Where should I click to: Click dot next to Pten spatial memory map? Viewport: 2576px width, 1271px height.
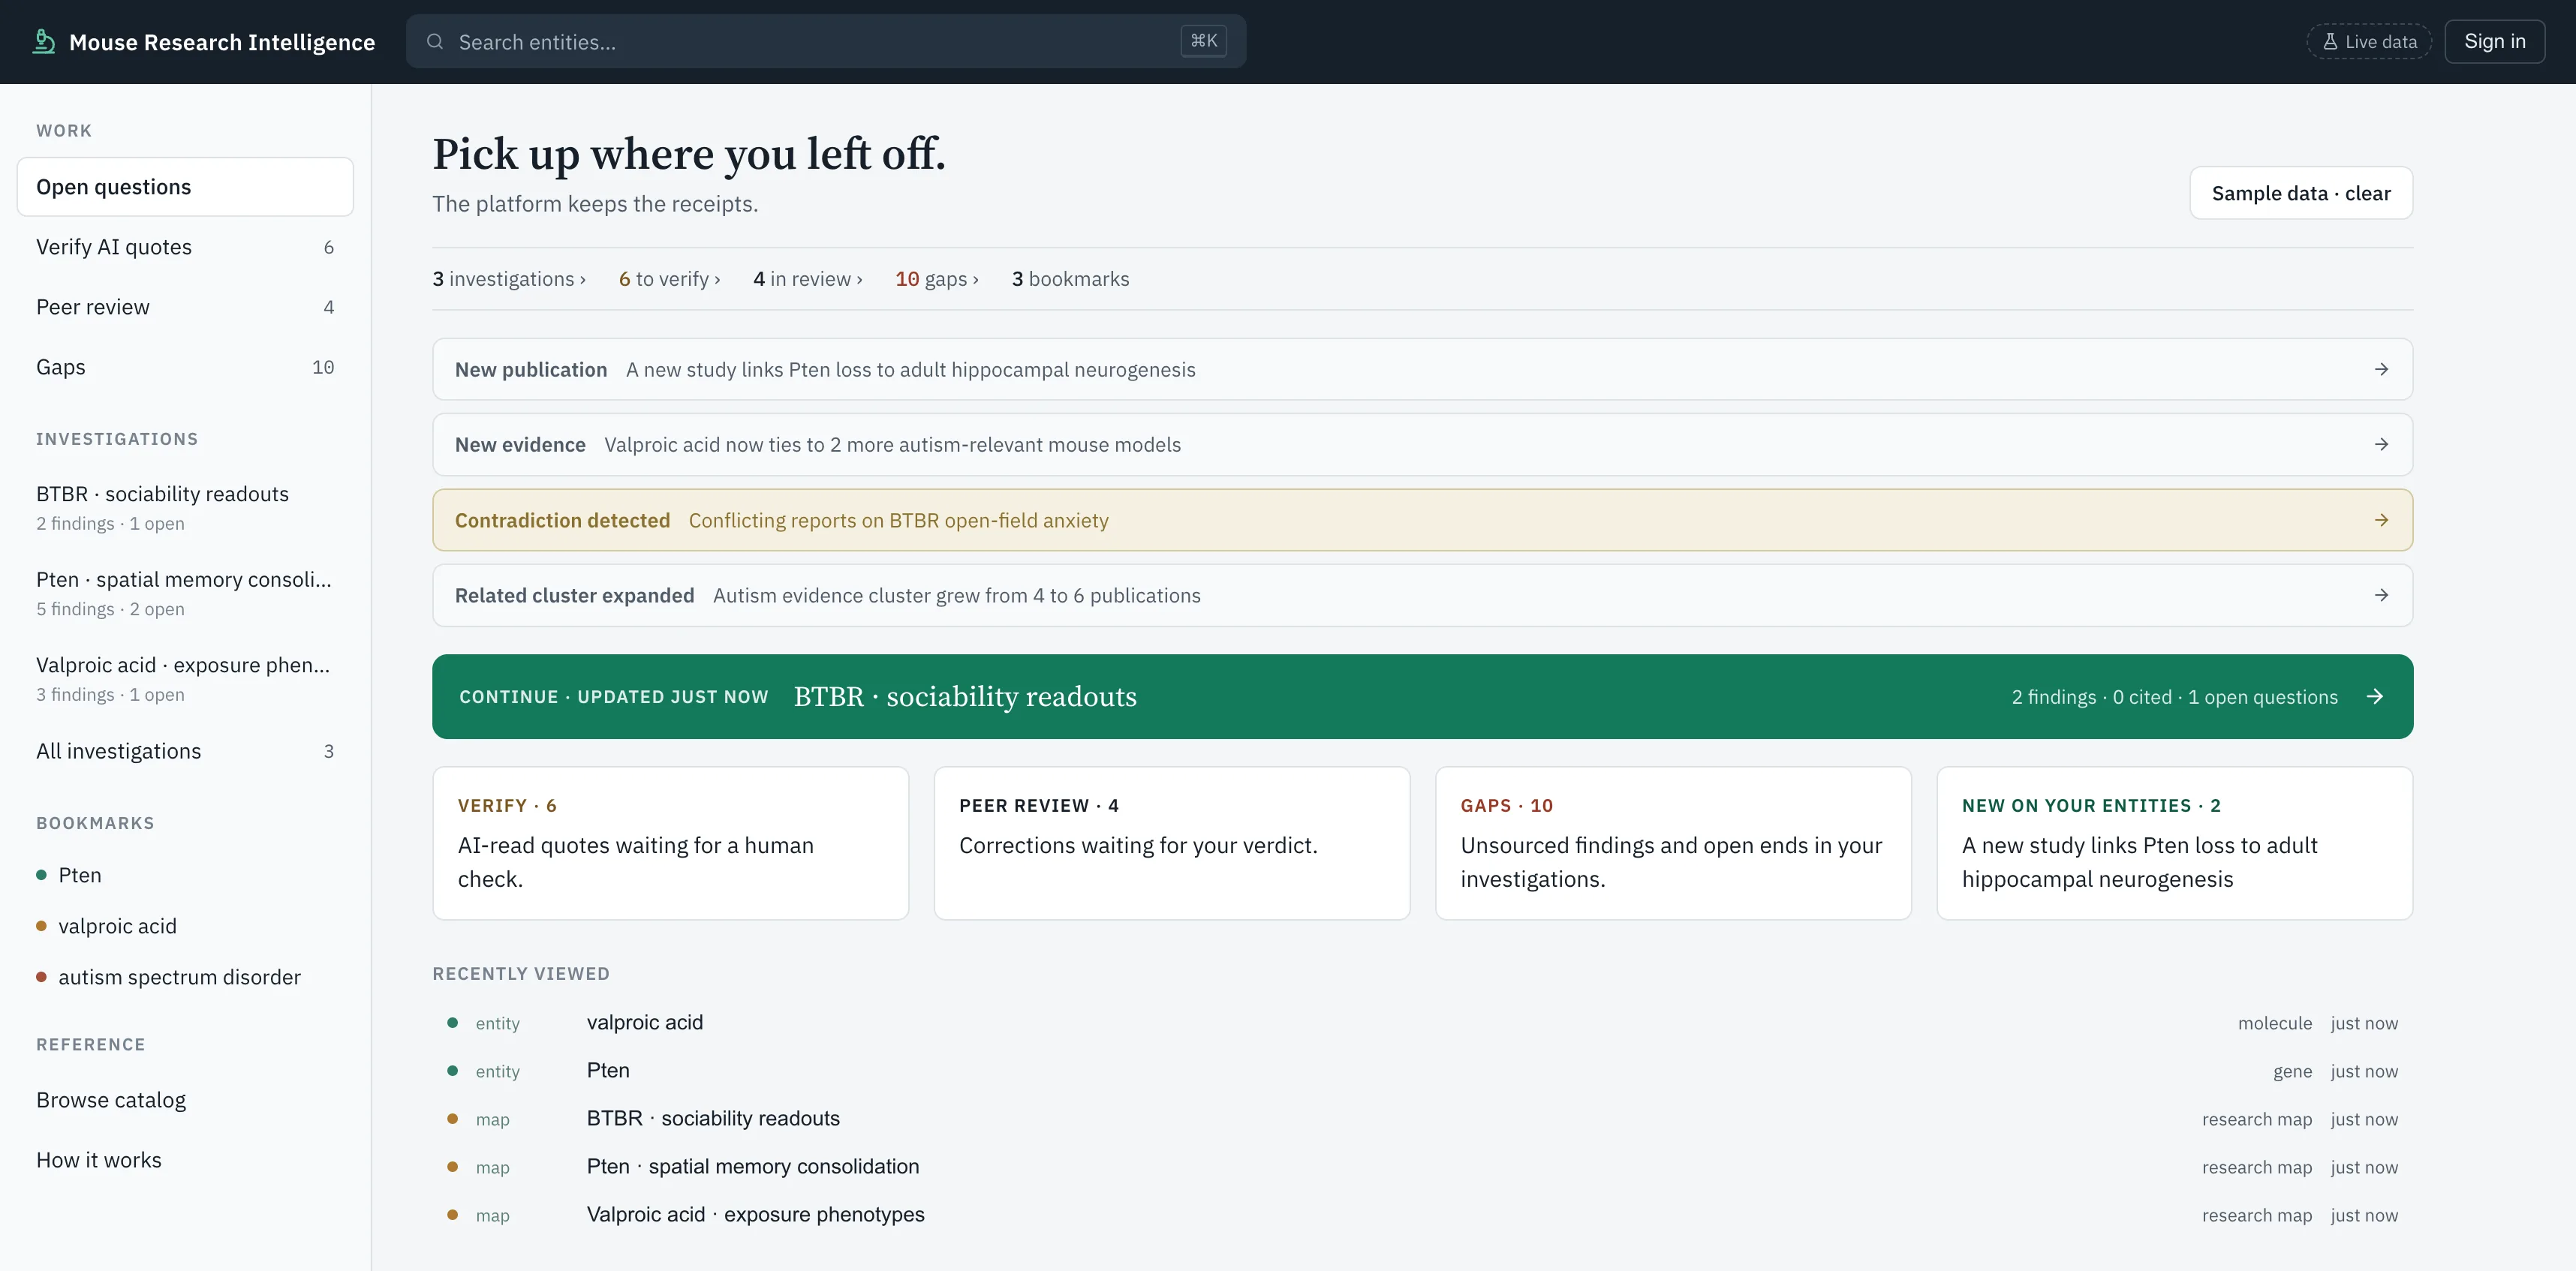(x=453, y=1167)
